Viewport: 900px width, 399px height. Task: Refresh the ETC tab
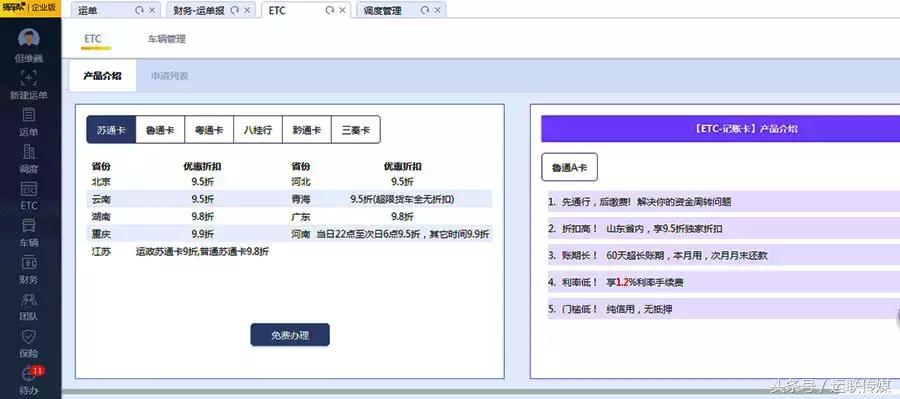329,10
